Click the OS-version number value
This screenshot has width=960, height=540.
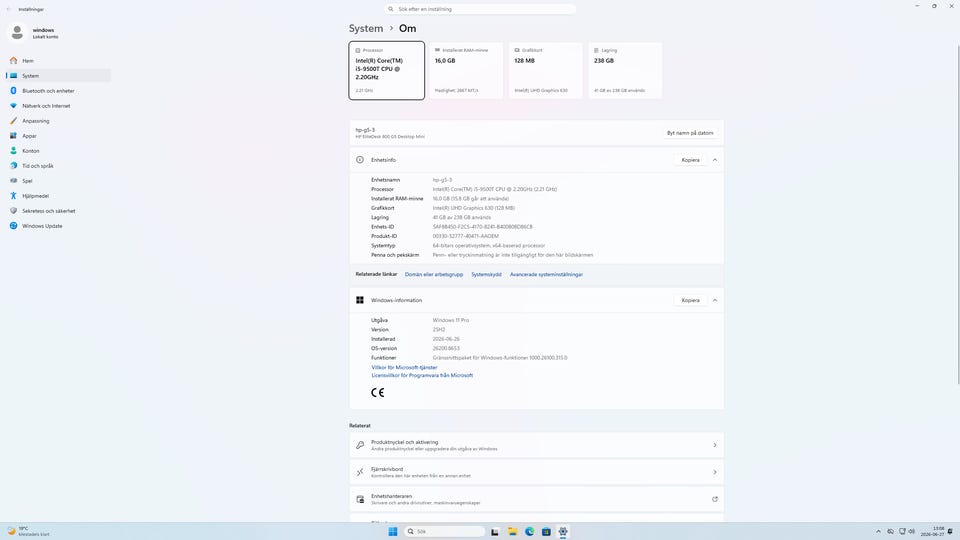click(x=446, y=348)
